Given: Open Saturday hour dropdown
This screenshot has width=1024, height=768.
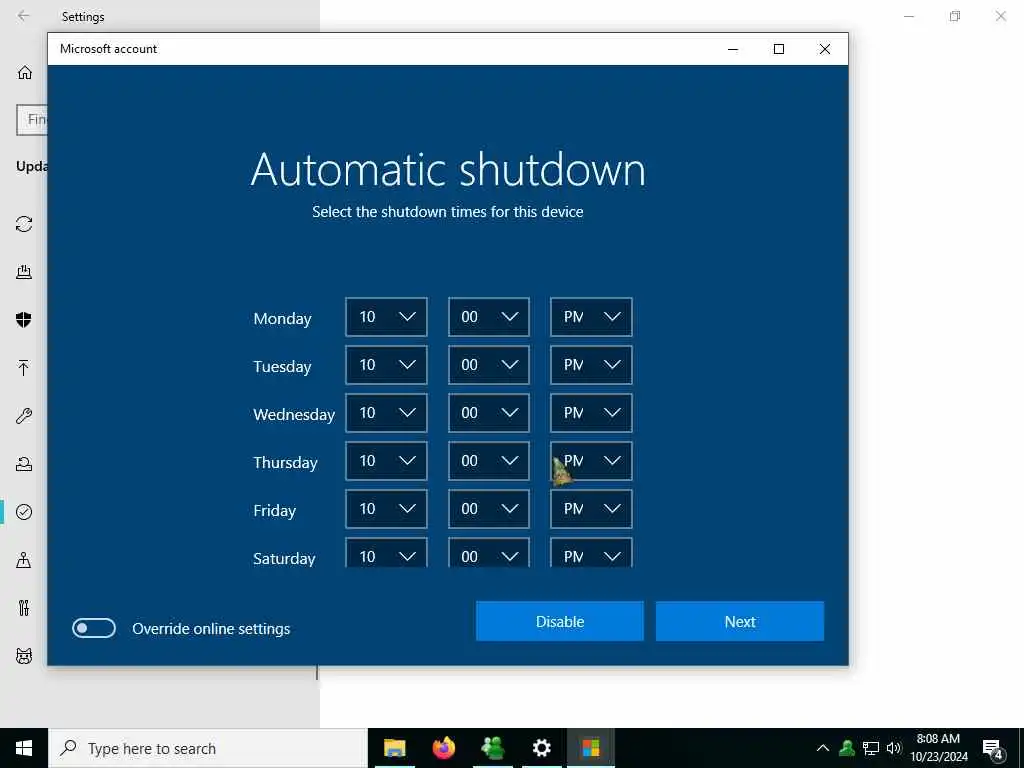Looking at the screenshot, I should (x=387, y=552).
